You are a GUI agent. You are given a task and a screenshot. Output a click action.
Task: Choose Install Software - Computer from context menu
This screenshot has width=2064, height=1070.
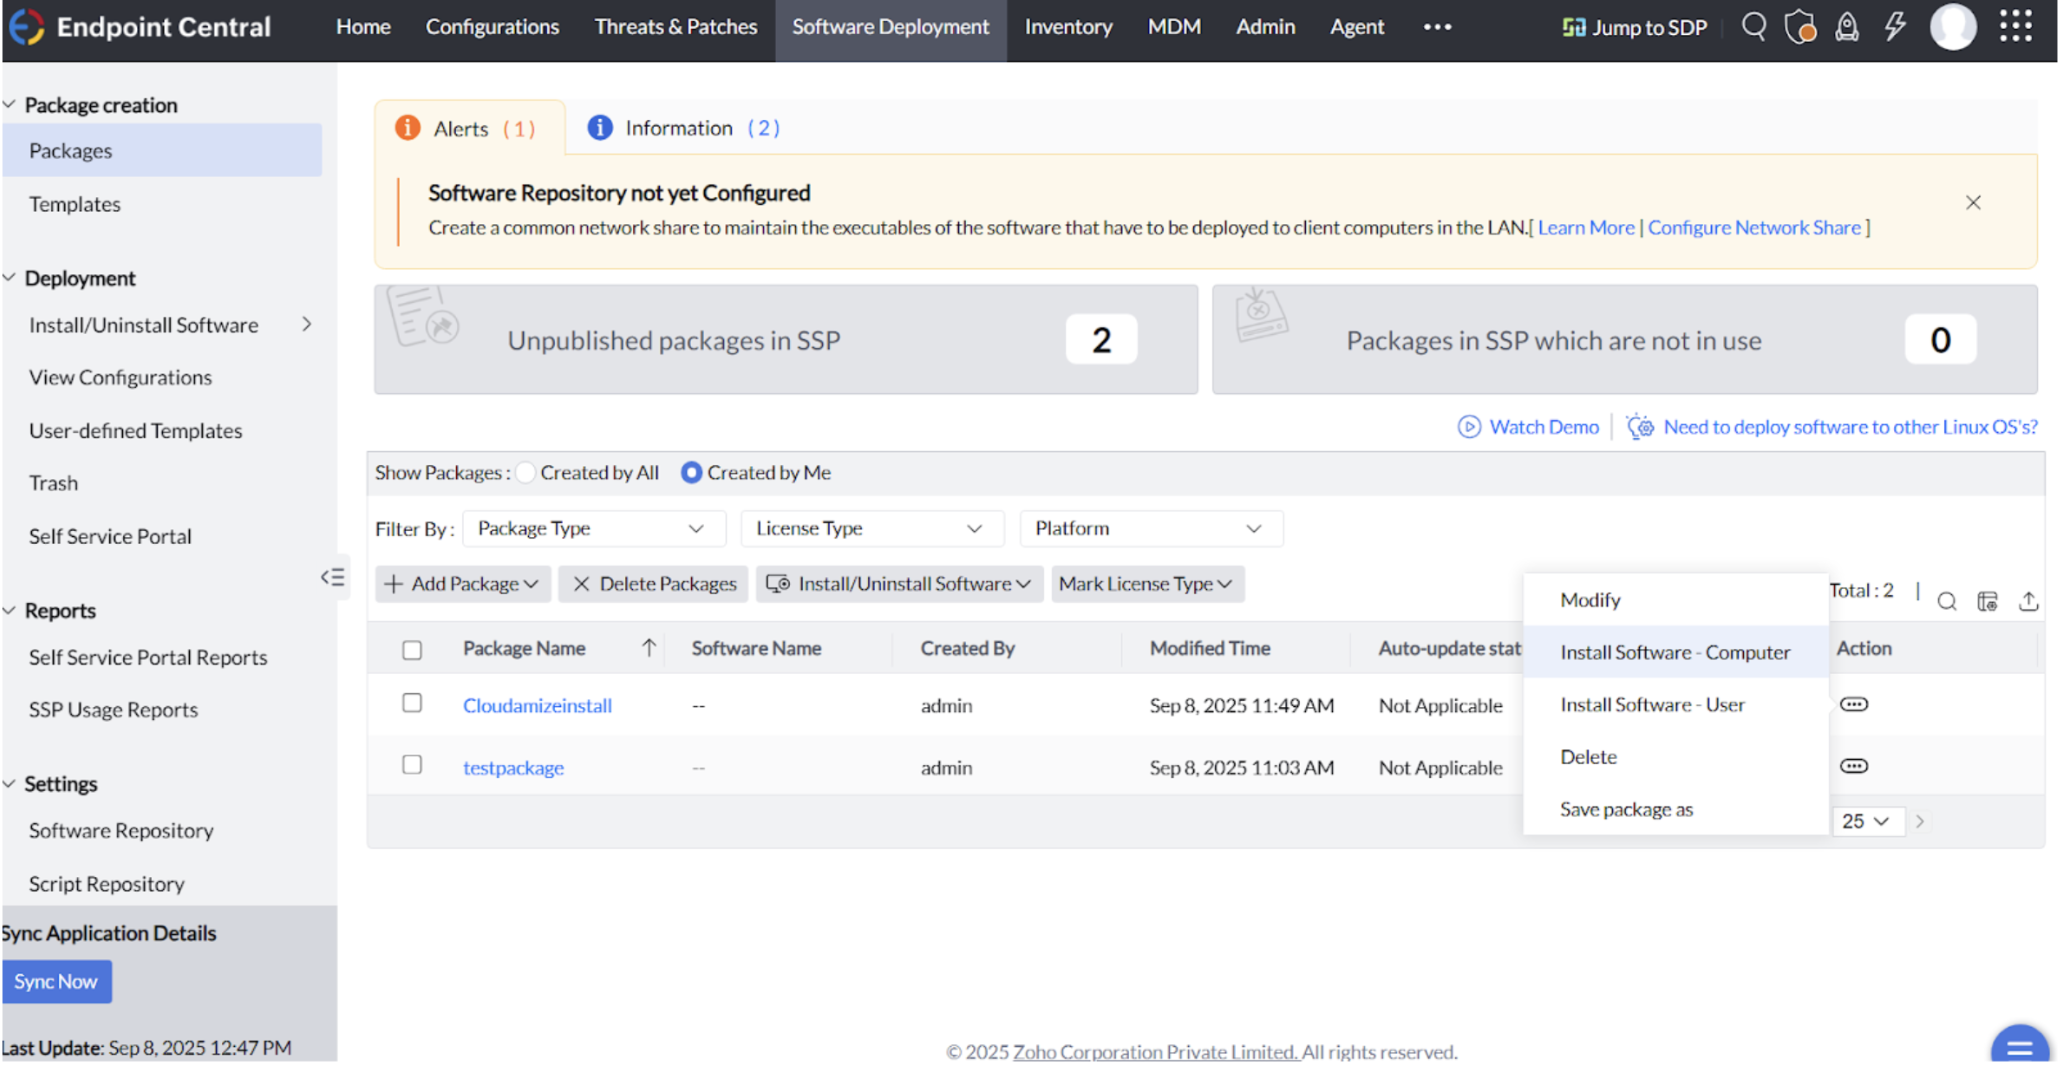point(1674,652)
